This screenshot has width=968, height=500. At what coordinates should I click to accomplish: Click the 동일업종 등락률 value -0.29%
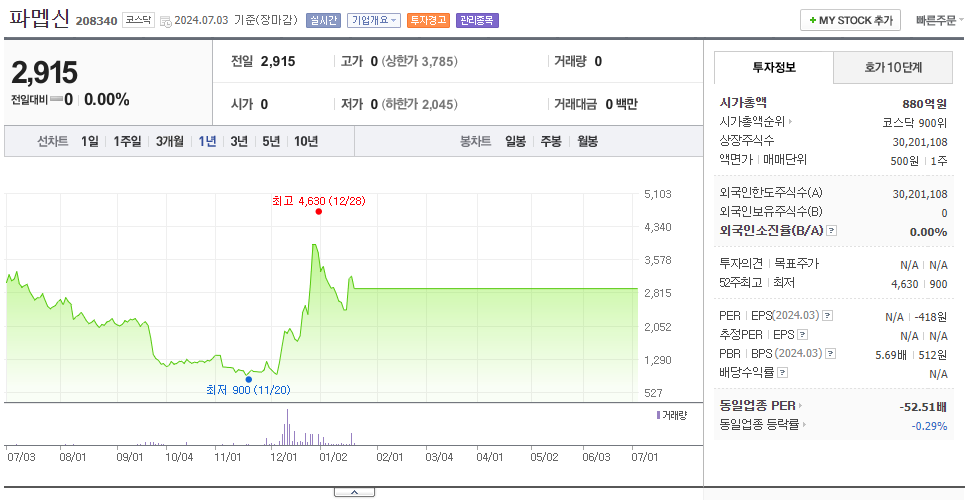tap(929, 426)
